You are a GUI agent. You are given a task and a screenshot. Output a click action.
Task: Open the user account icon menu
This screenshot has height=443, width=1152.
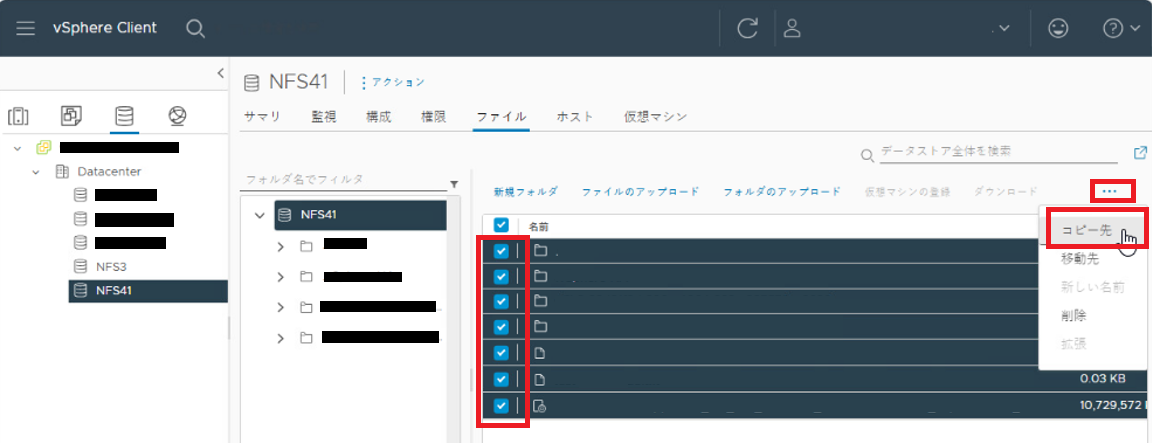tap(793, 28)
